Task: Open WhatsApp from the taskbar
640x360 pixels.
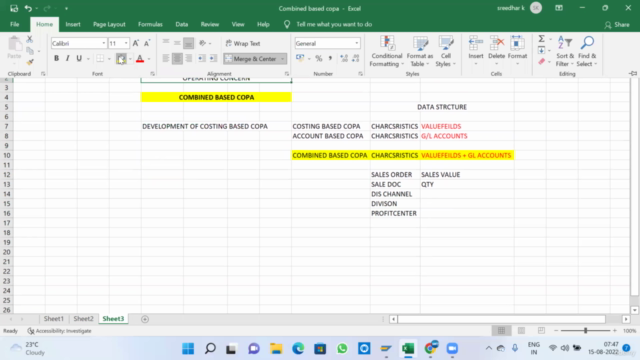Action: (342, 349)
